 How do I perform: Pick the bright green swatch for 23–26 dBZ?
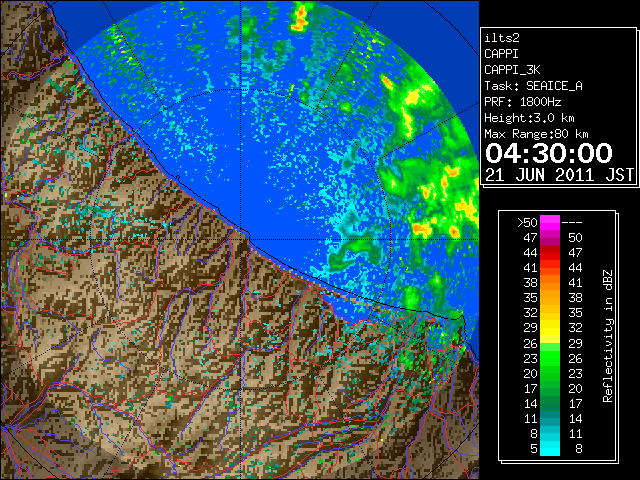[550, 358]
